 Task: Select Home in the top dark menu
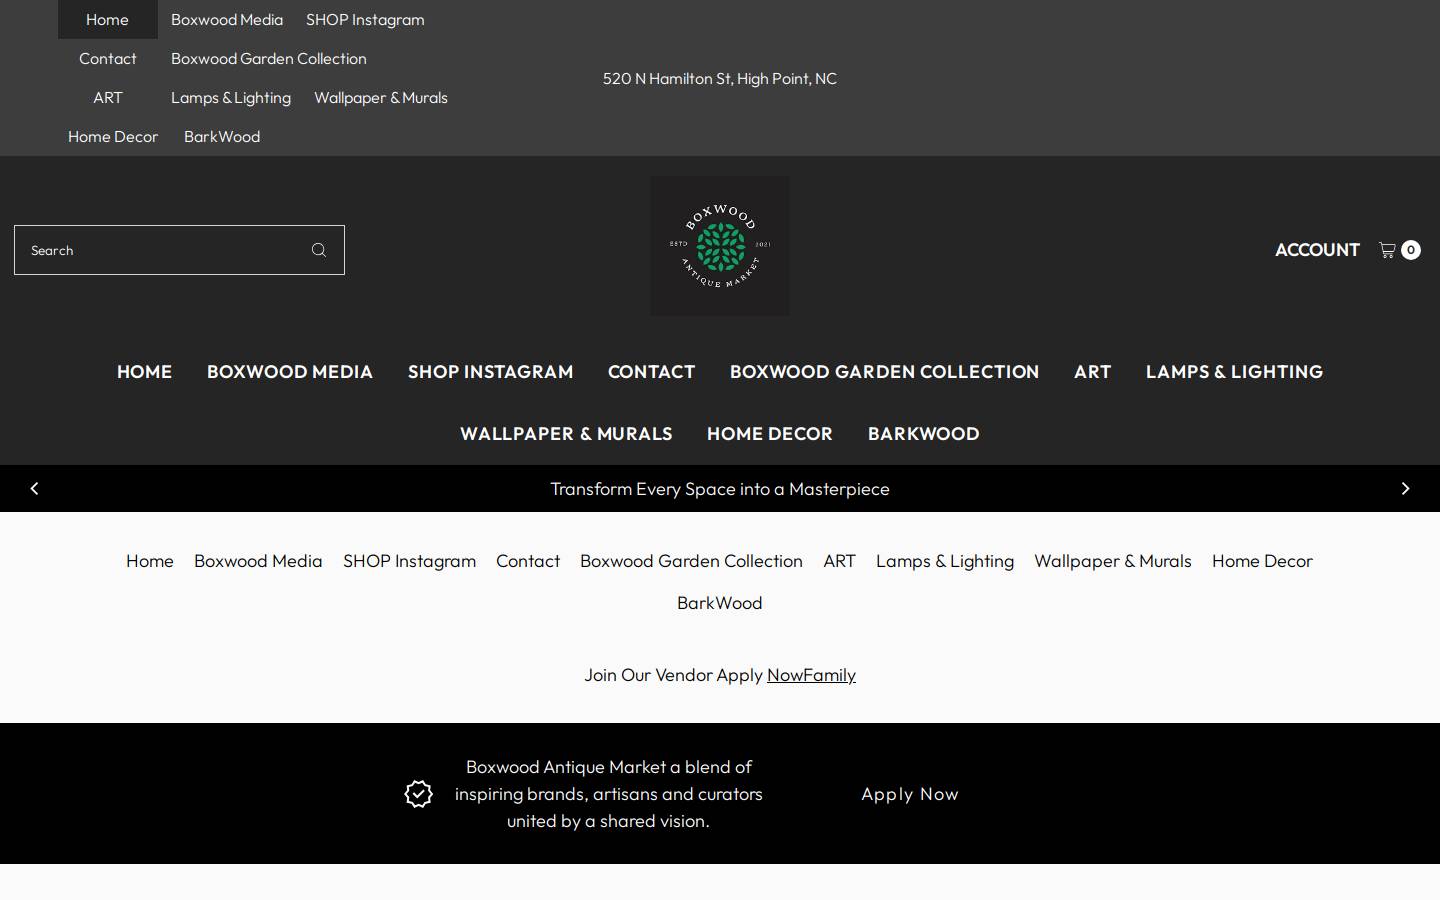tap(107, 19)
